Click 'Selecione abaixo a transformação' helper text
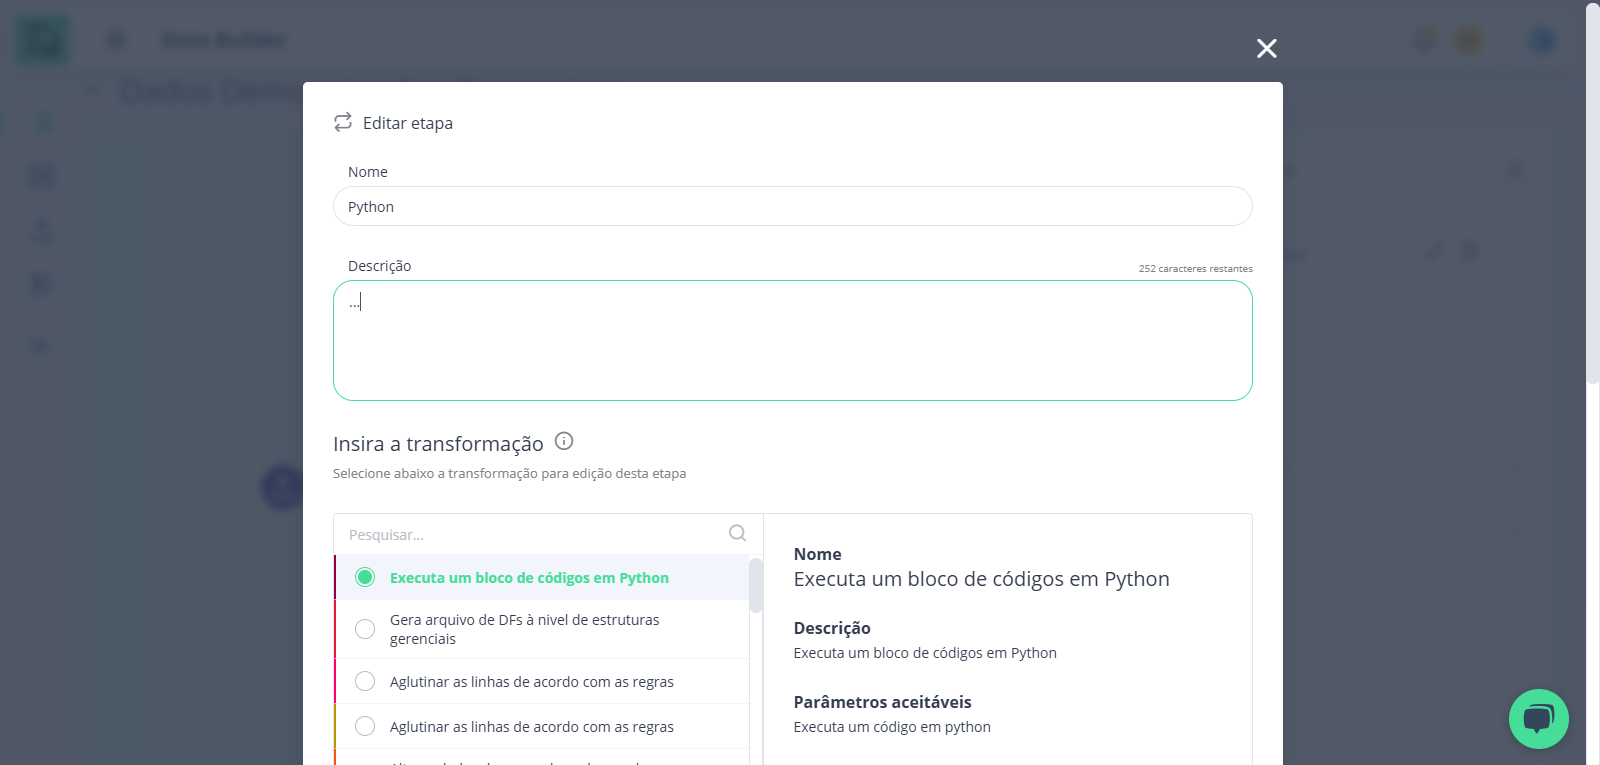 click(509, 473)
